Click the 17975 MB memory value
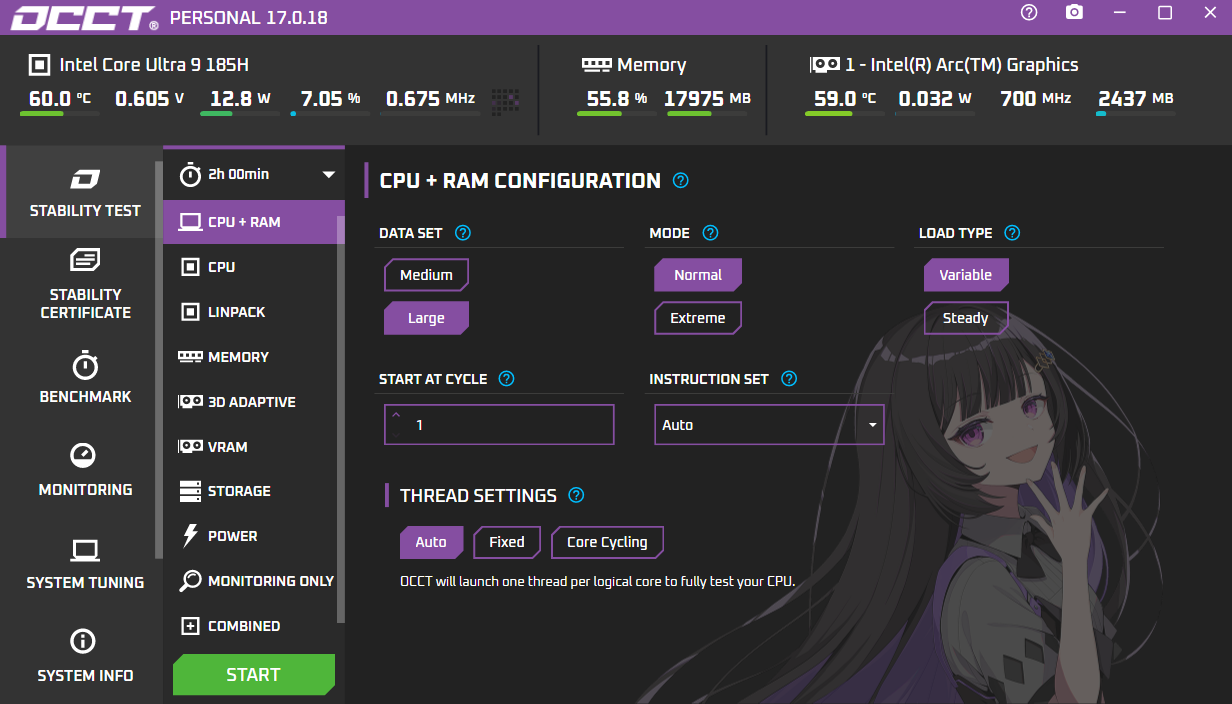The image size is (1232, 704). coord(707,98)
